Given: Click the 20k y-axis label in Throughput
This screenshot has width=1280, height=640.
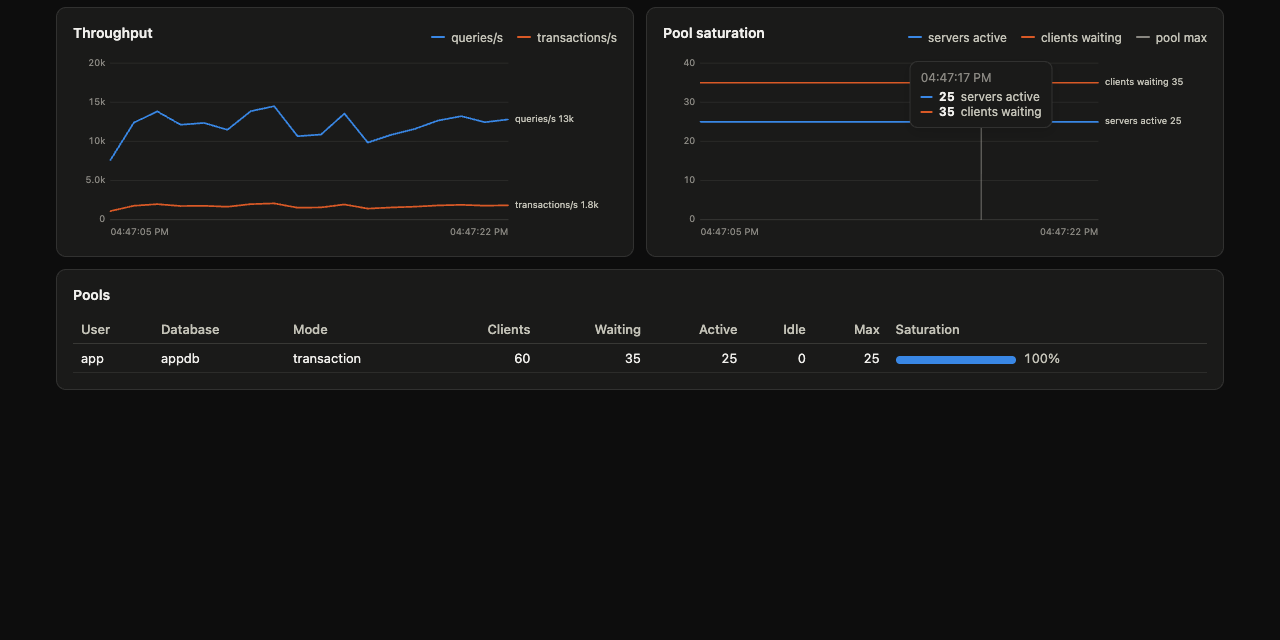Looking at the screenshot, I should (x=97, y=63).
